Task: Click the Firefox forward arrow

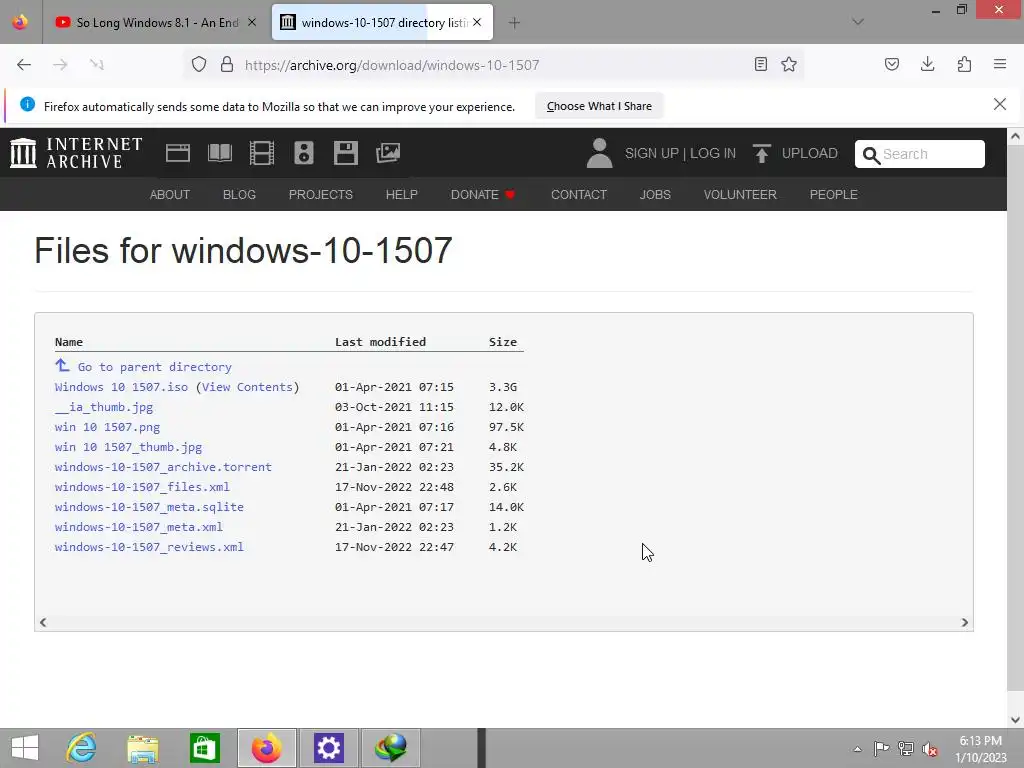Action: coord(60,65)
